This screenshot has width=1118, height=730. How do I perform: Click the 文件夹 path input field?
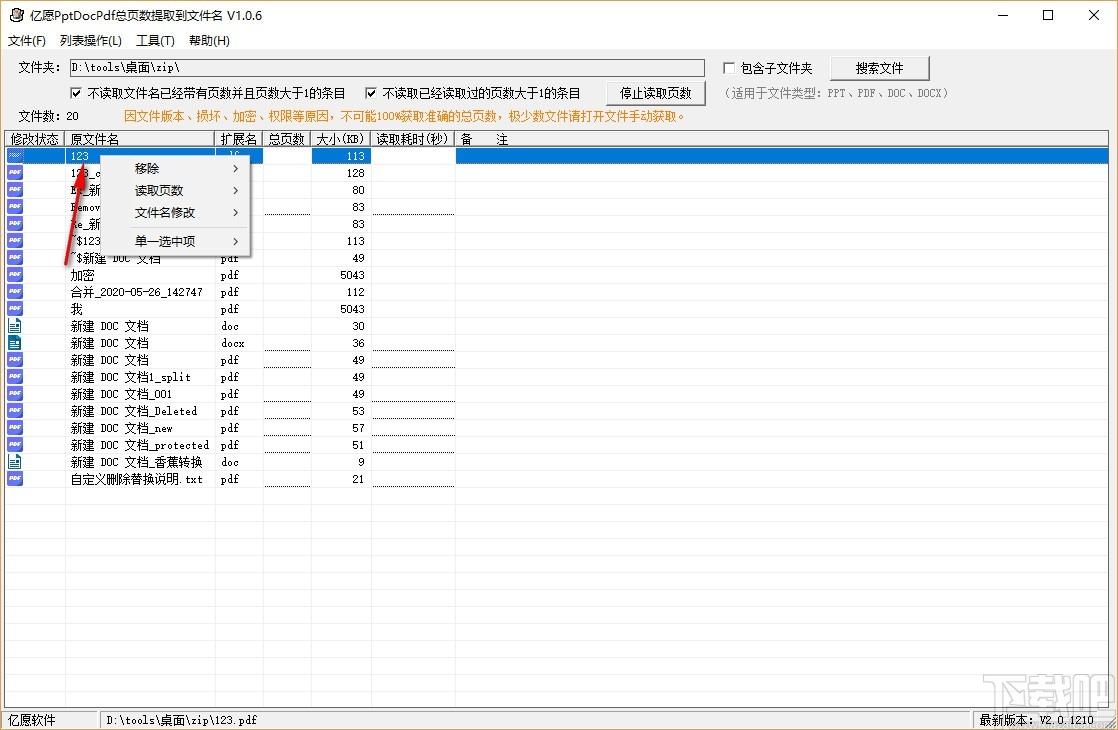[x=387, y=68]
